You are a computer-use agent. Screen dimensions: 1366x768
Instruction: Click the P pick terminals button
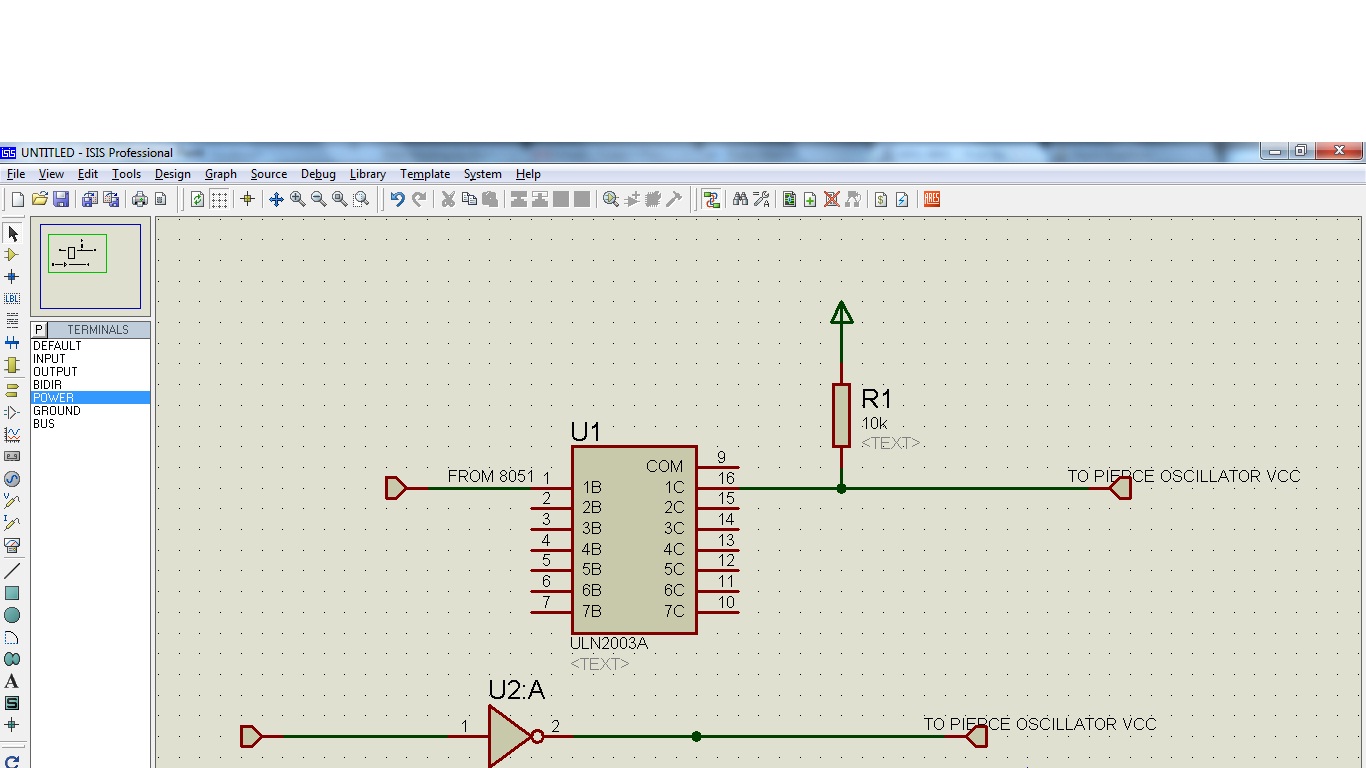pos(39,329)
